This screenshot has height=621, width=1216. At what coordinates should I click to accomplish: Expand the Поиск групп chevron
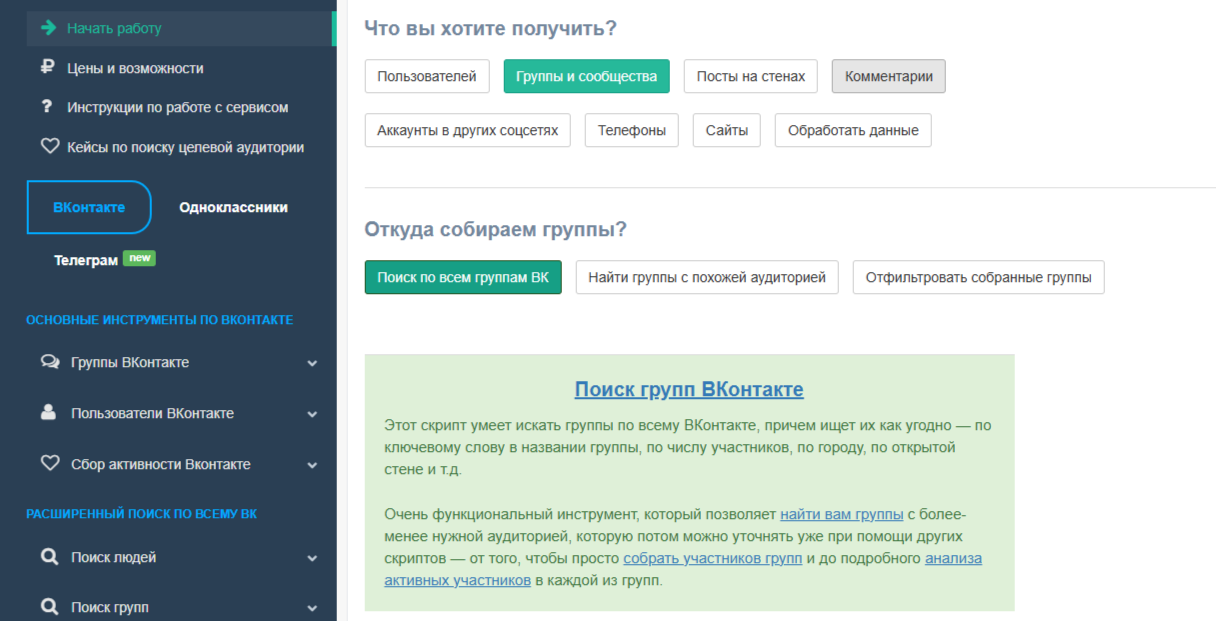tap(313, 608)
